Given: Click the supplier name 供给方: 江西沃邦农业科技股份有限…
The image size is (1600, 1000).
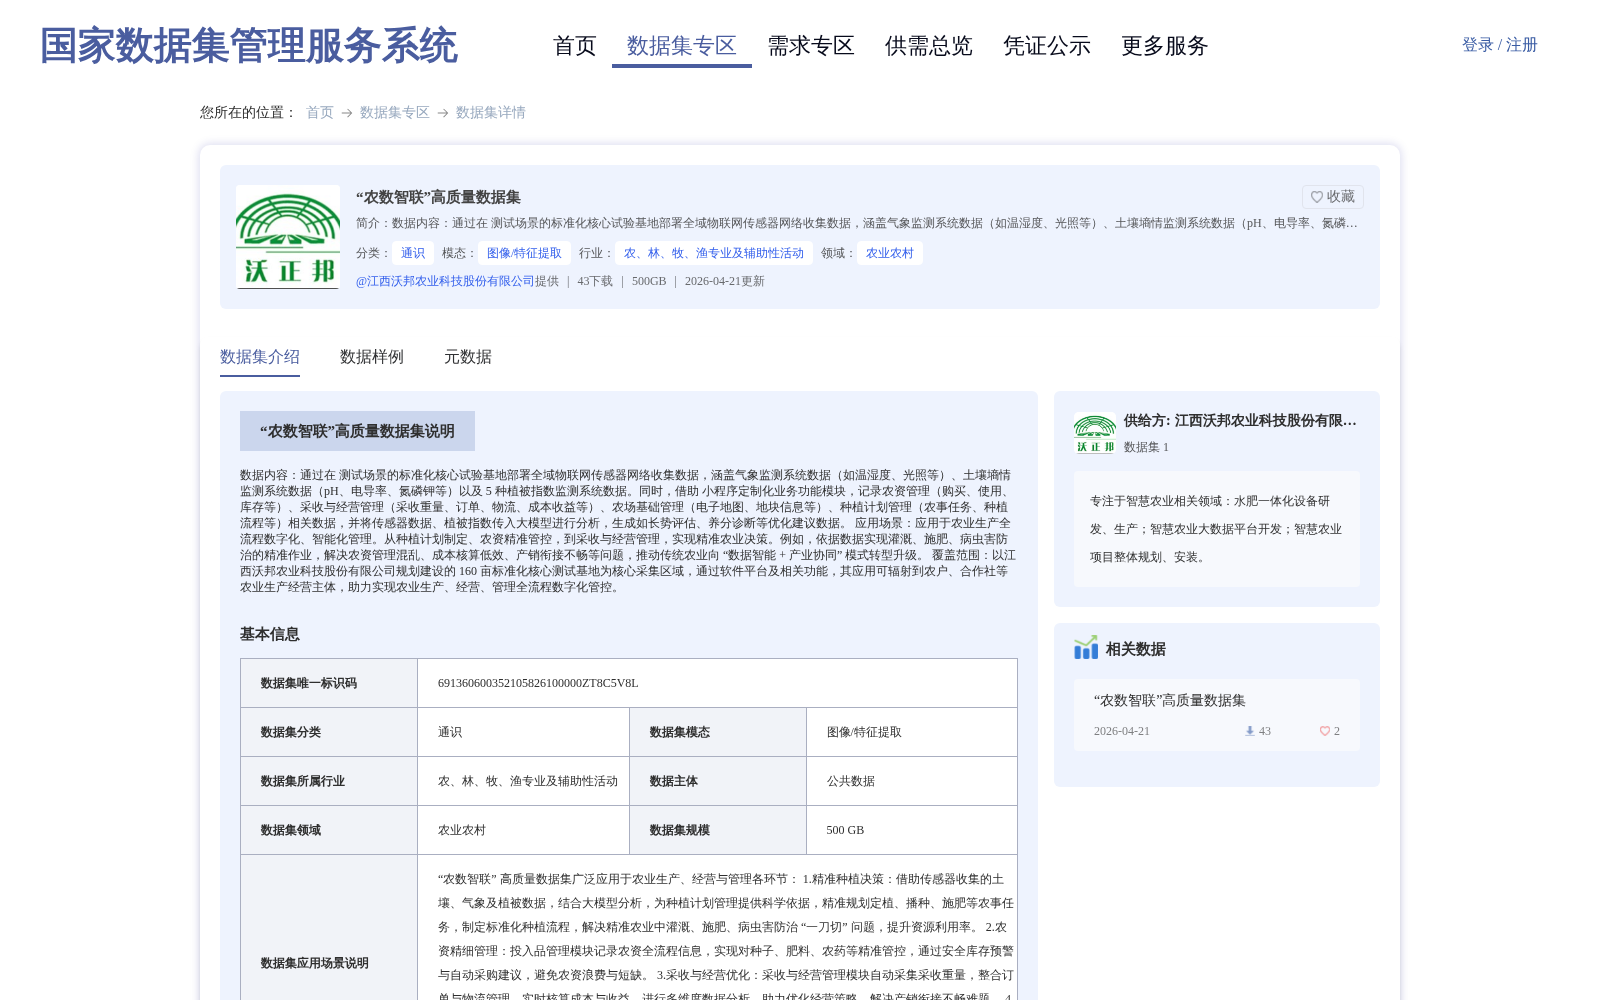Looking at the screenshot, I should point(1240,421).
